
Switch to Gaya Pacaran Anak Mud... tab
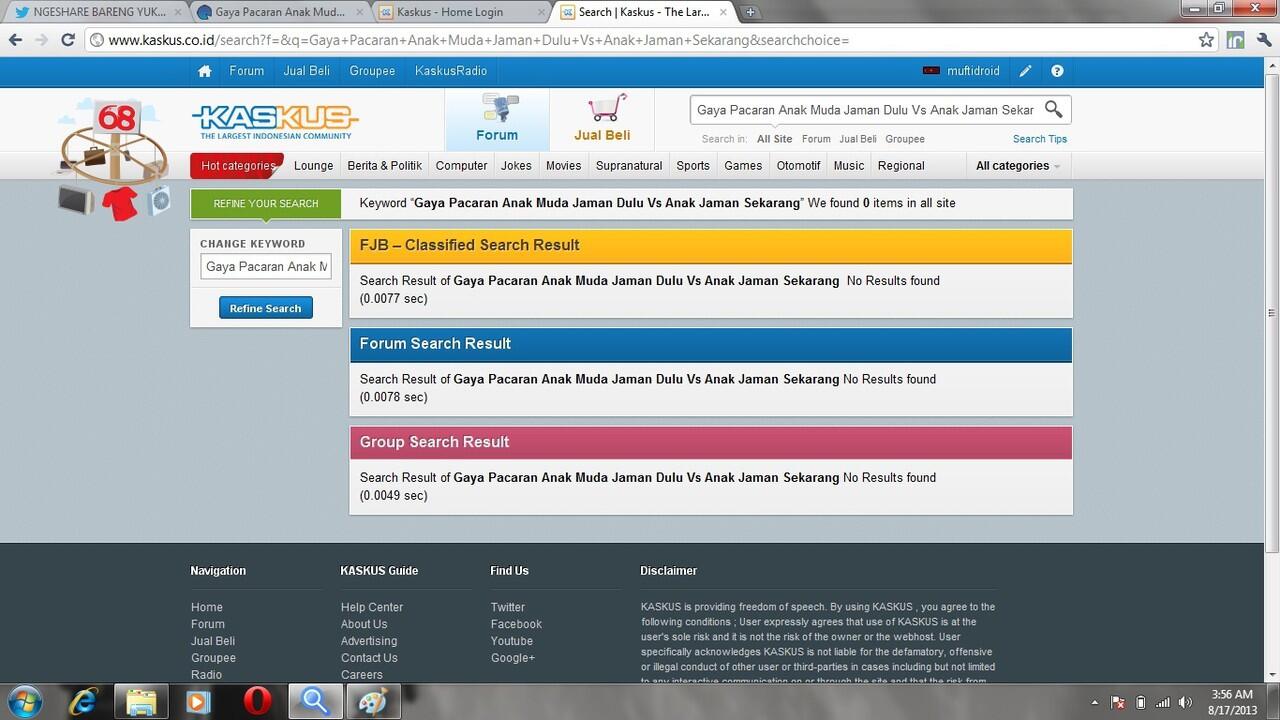(x=281, y=12)
